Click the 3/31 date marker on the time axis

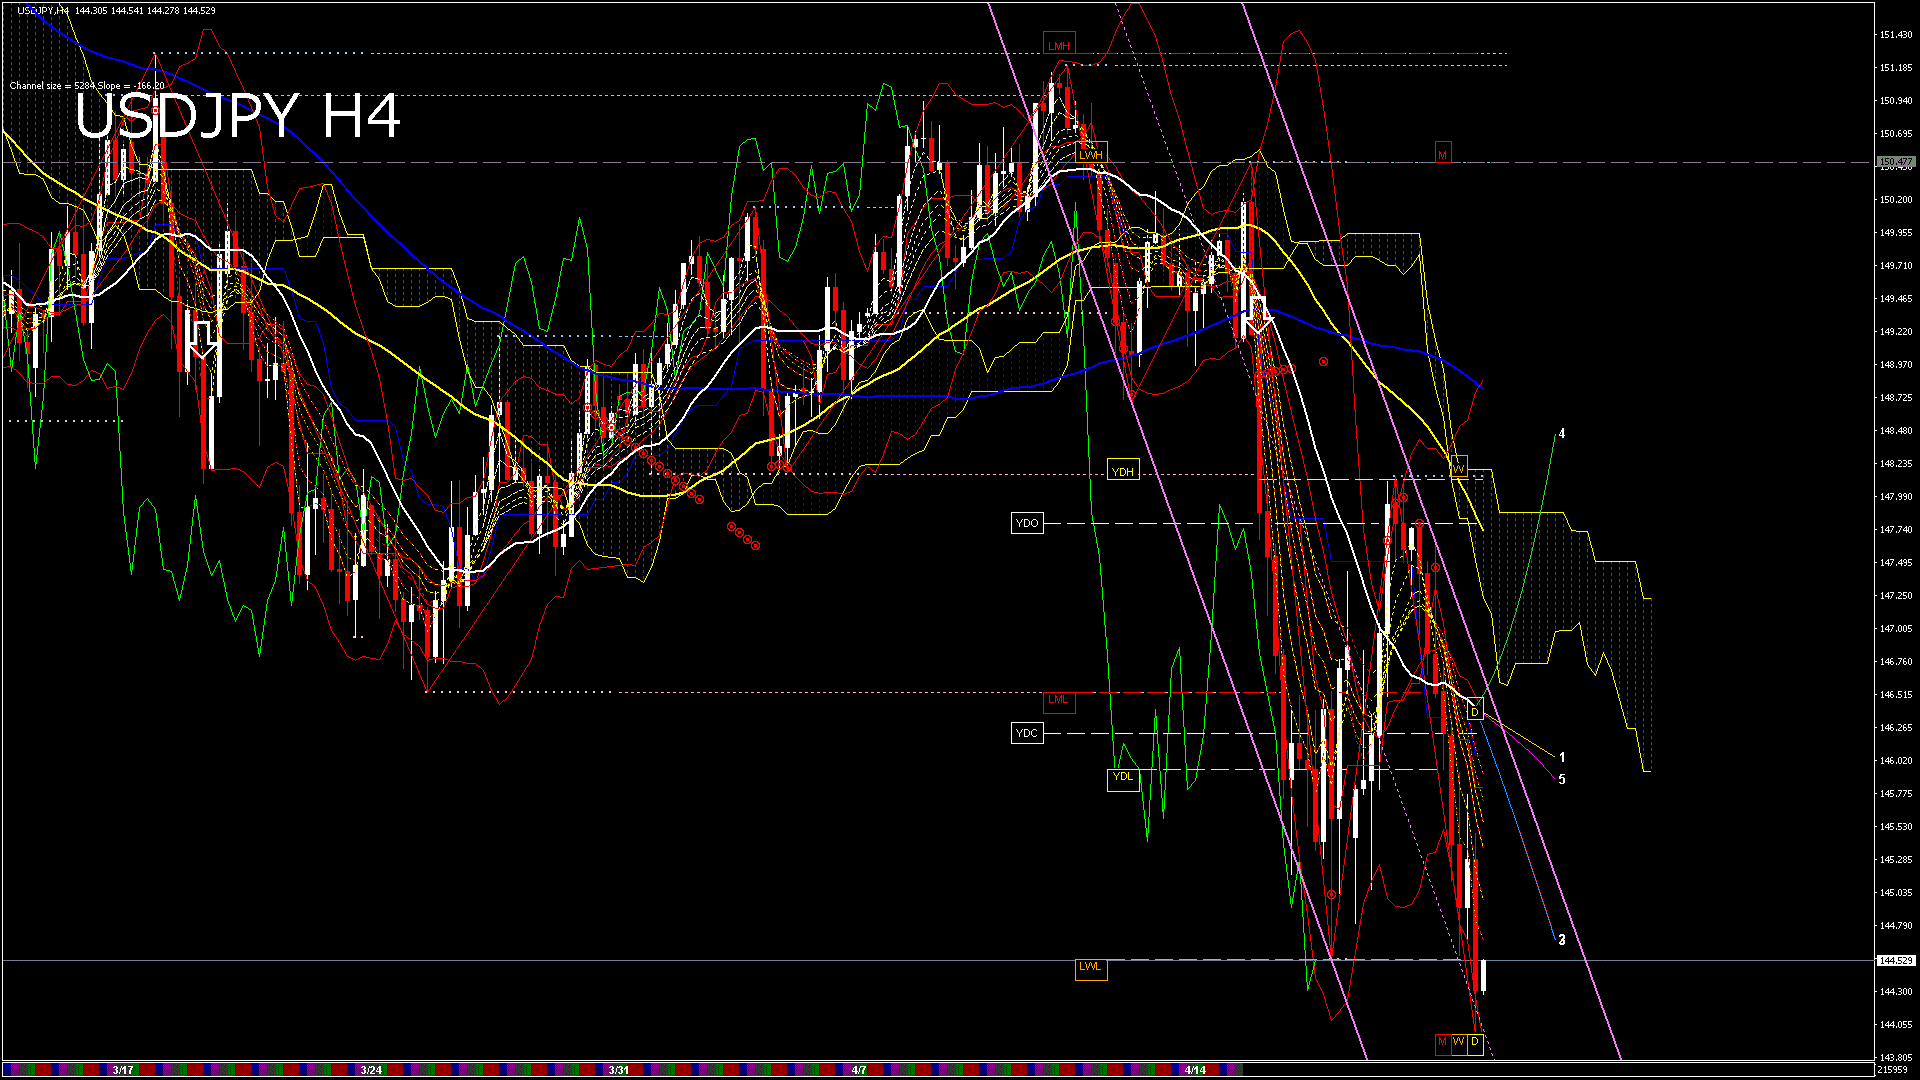tap(619, 1070)
